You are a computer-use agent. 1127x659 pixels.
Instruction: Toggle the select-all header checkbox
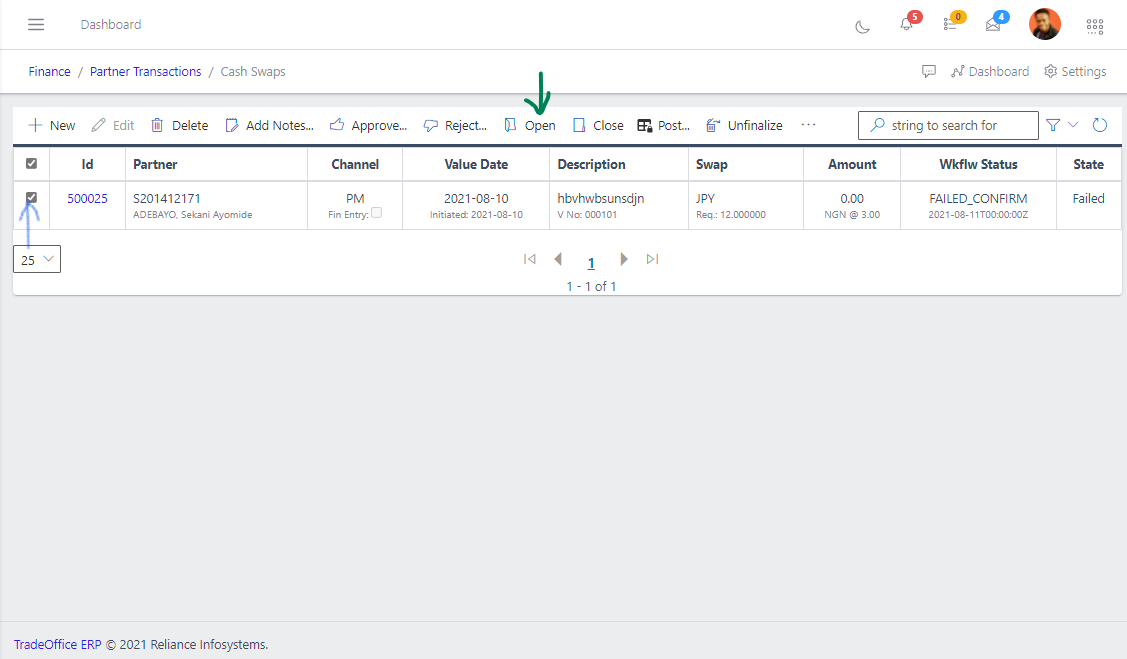(31, 164)
